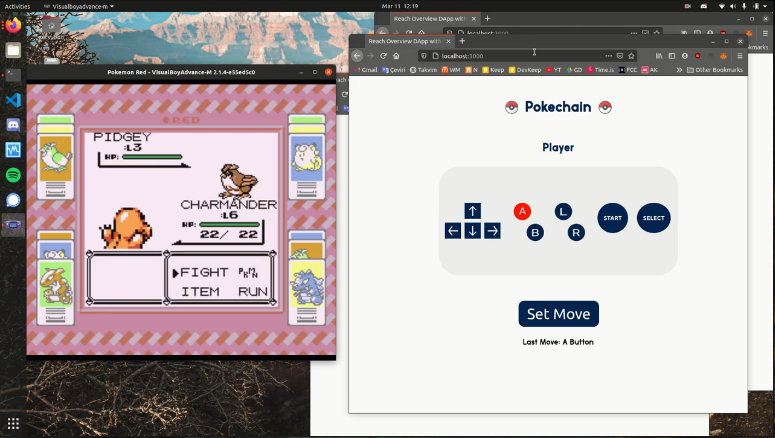
Task: Click Activities in the top bar
Action: [17, 6]
